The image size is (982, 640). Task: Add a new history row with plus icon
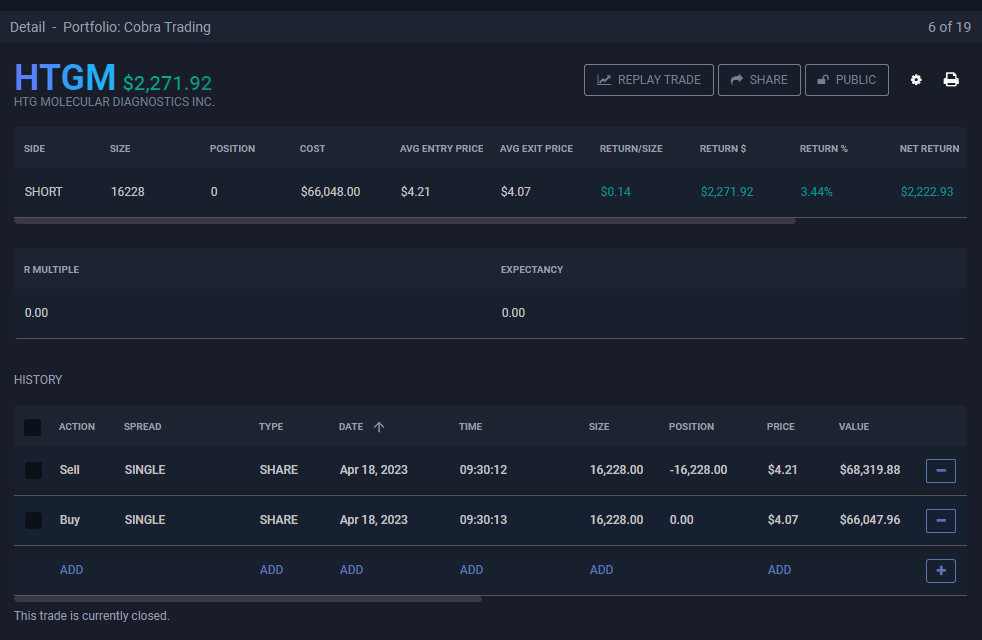click(x=941, y=570)
